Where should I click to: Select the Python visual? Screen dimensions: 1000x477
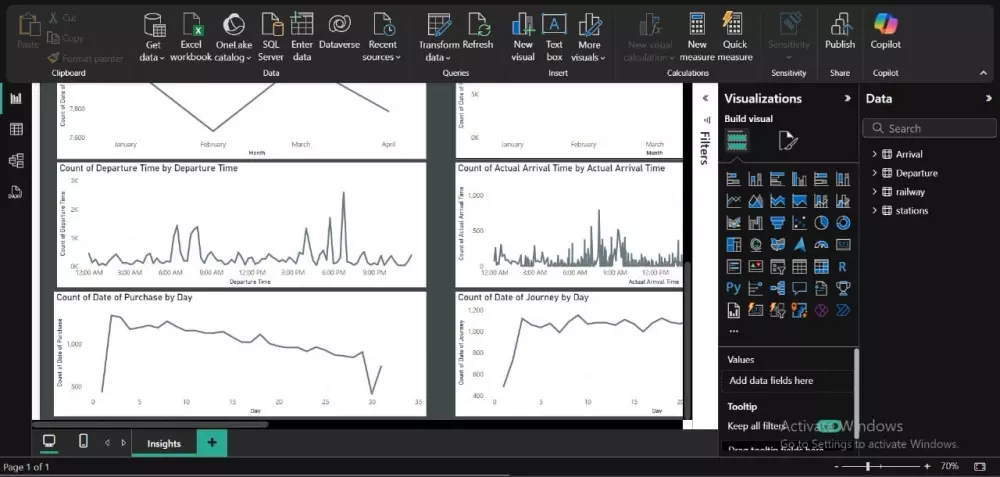click(x=733, y=288)
